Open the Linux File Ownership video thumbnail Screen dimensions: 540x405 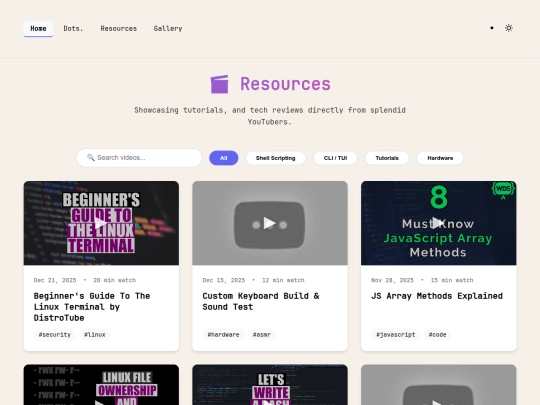[101, 385]
